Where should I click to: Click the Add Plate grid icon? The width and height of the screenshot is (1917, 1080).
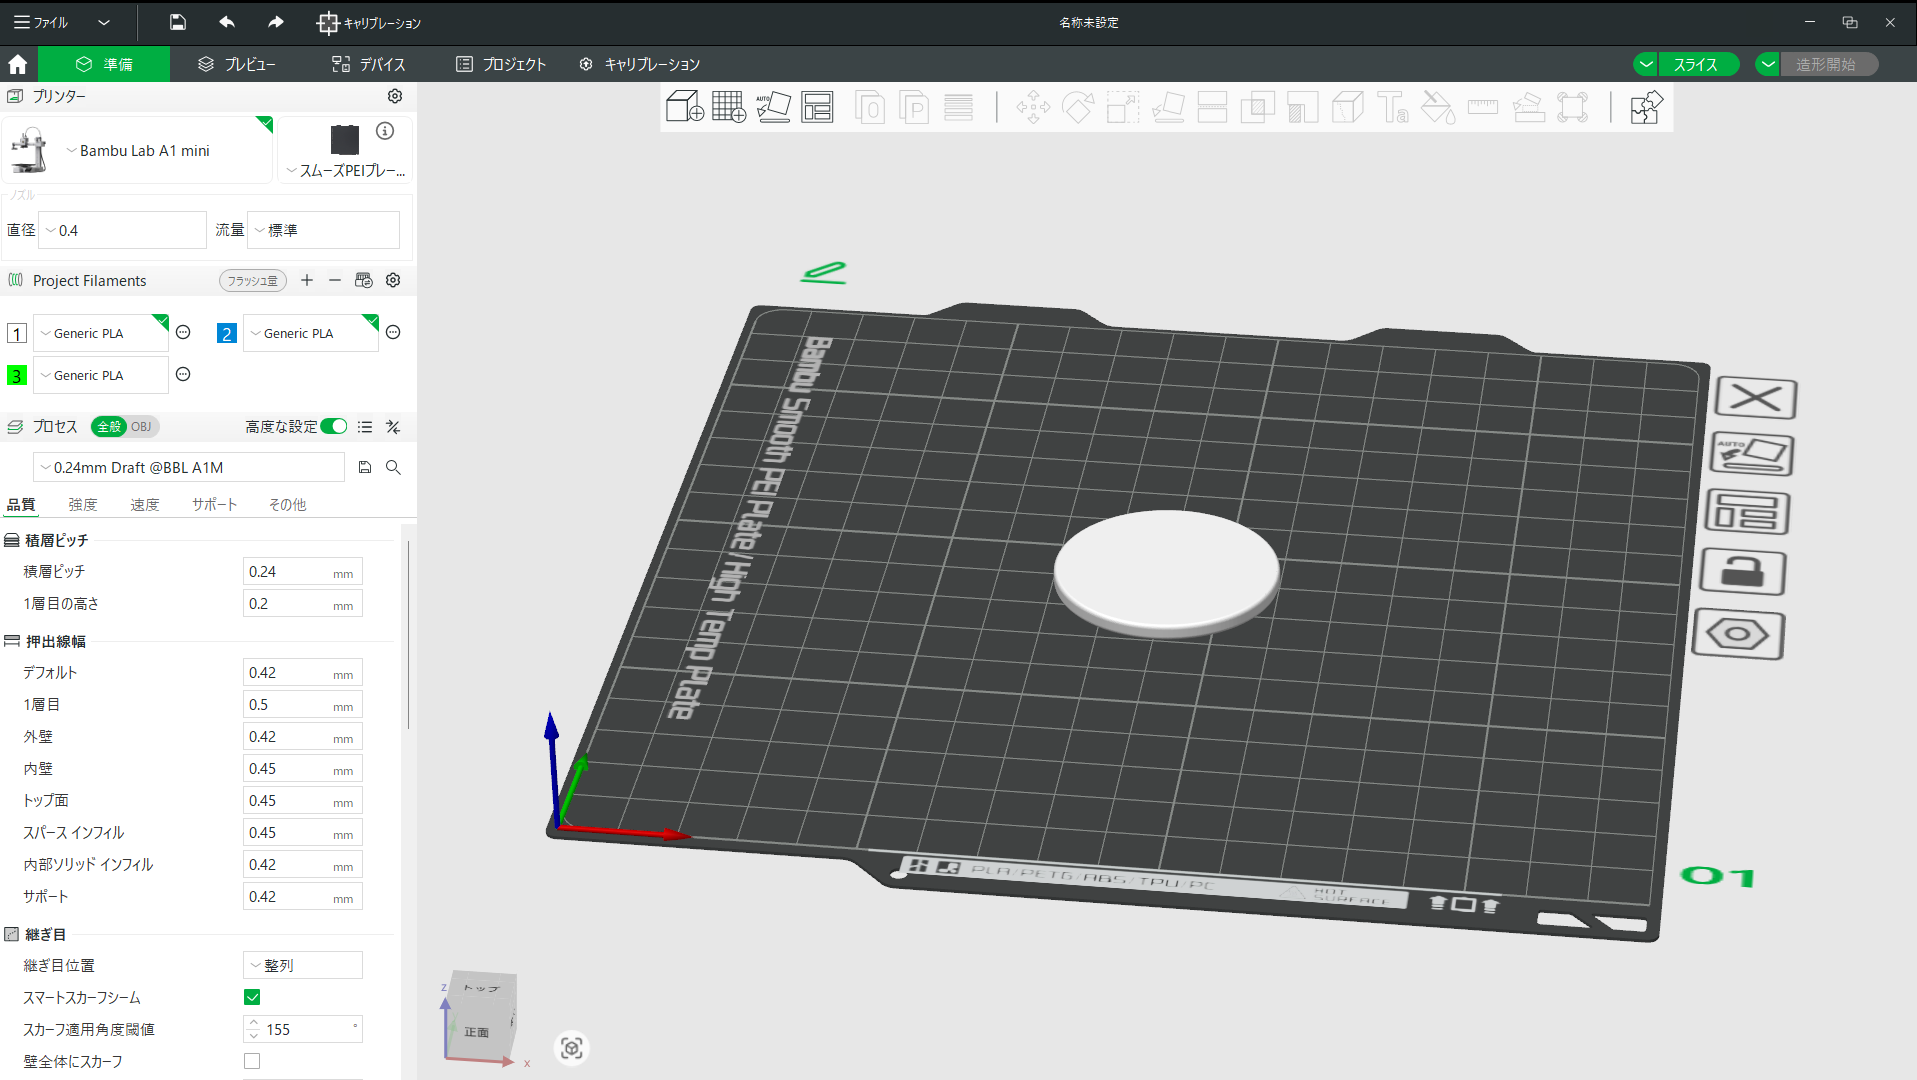tap(728, 107)
